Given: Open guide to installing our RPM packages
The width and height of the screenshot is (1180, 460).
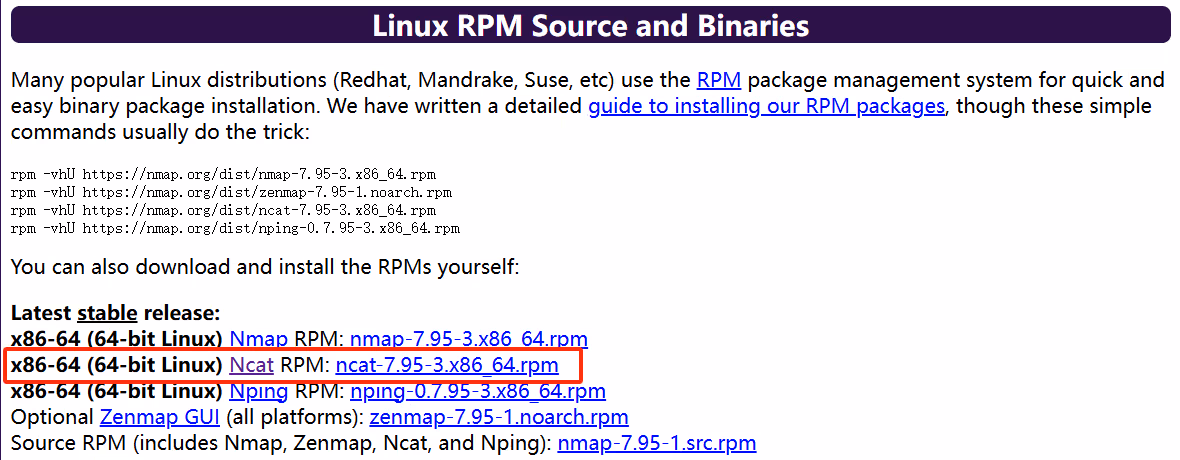Looking at the screenshot, I should click(x=766, y=106).
